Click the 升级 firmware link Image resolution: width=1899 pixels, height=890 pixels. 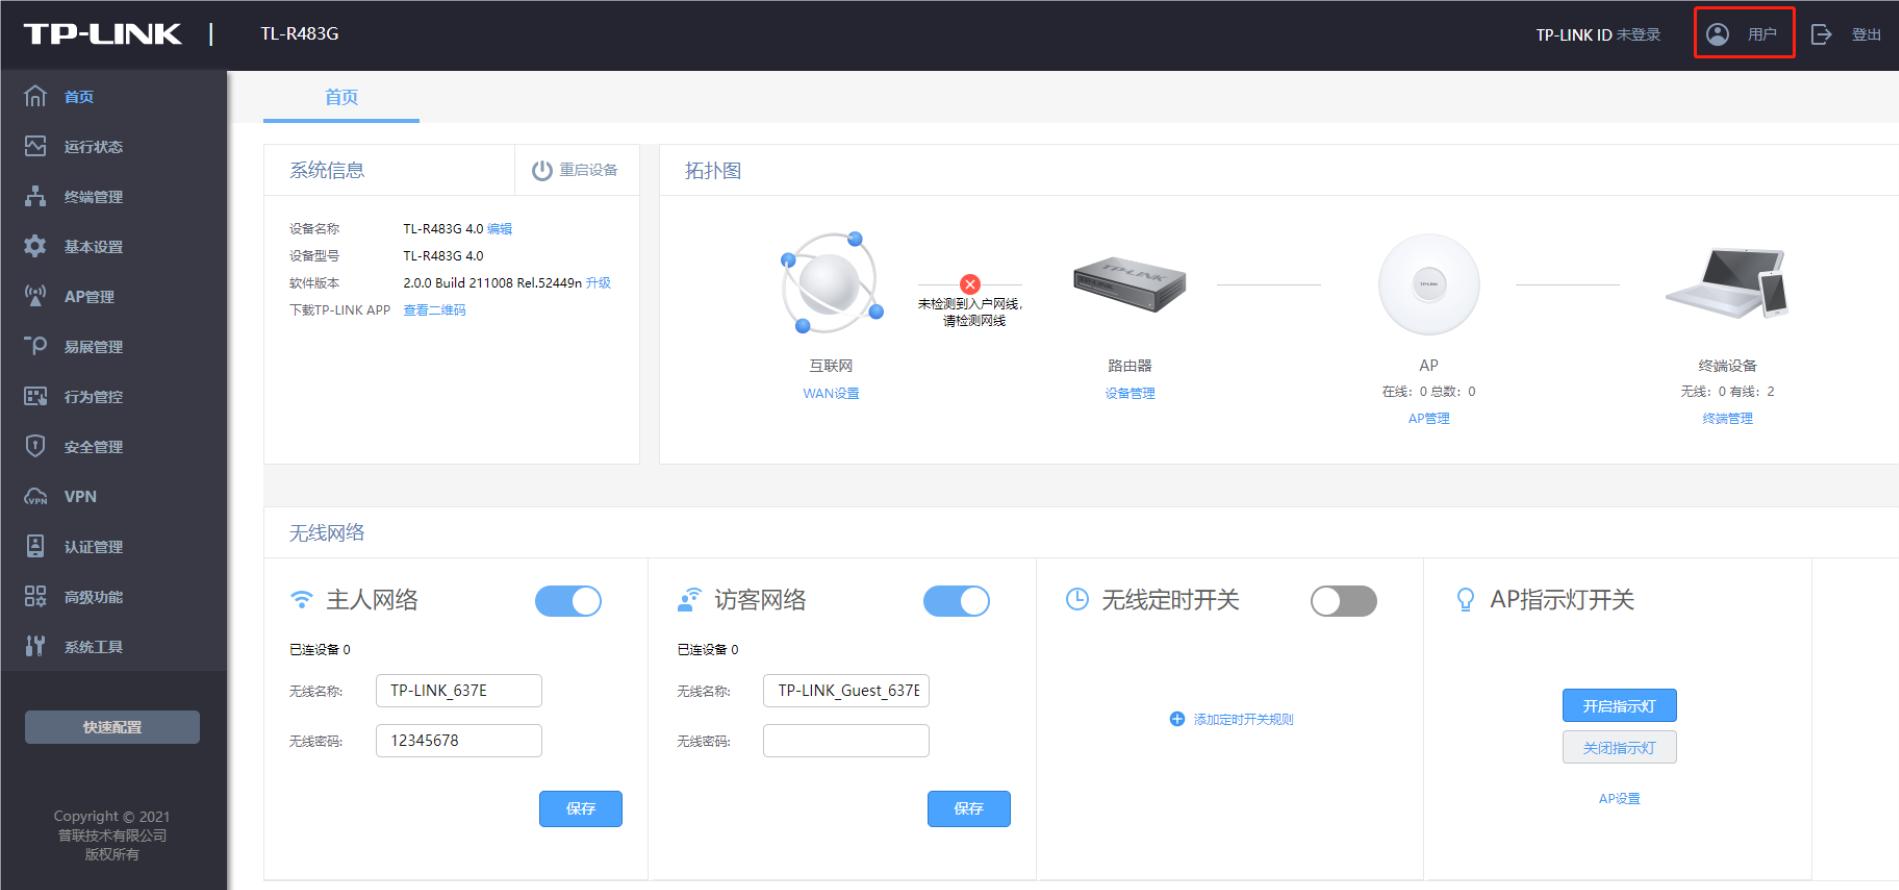click(598, 283)
